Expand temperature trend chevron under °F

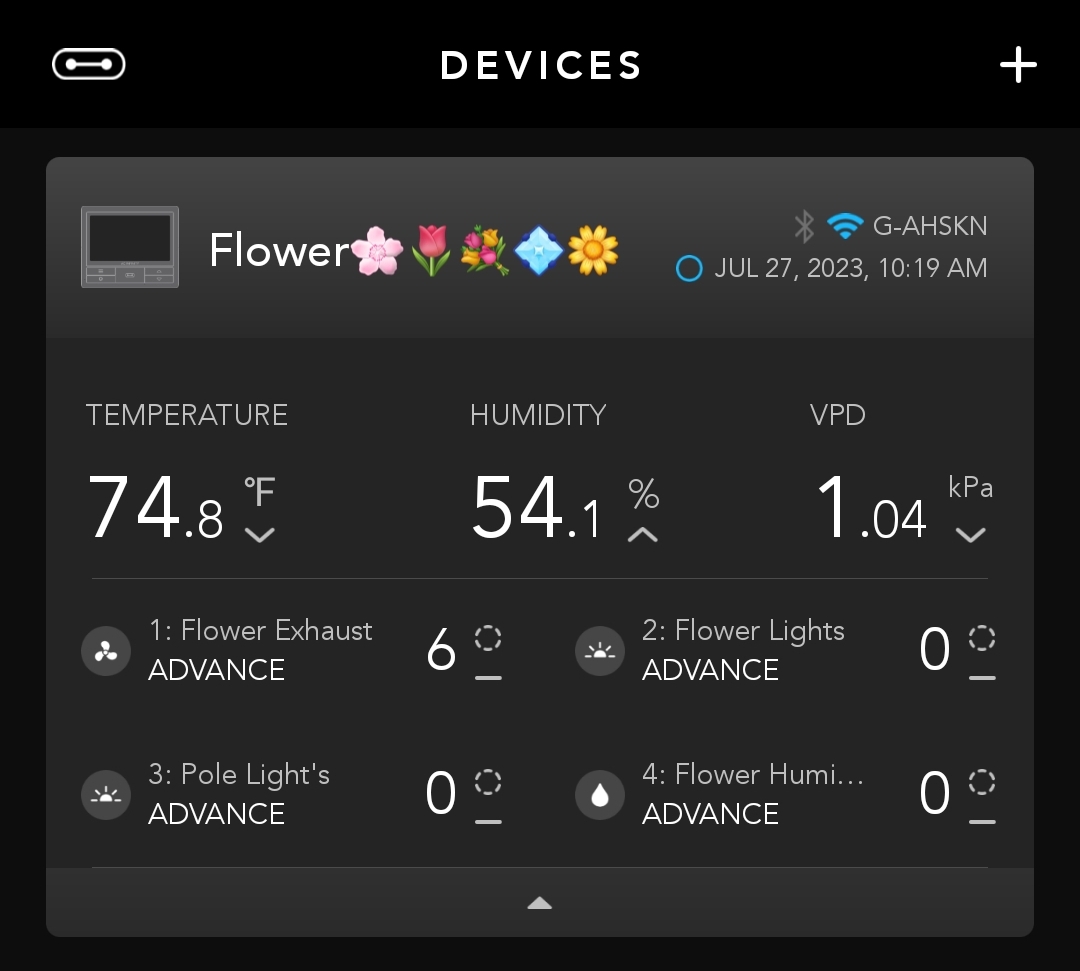tap(260, 534)
